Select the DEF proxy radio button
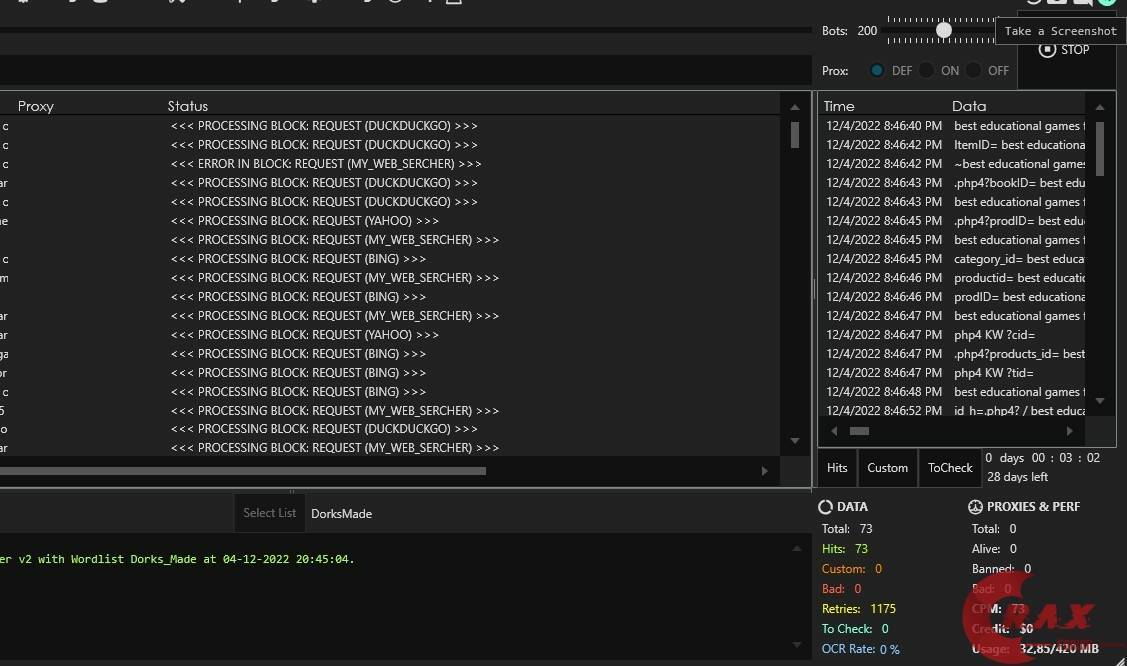The width and height of the screenshot is (1127, 666). pyautogui.click(x=877, y=71)
